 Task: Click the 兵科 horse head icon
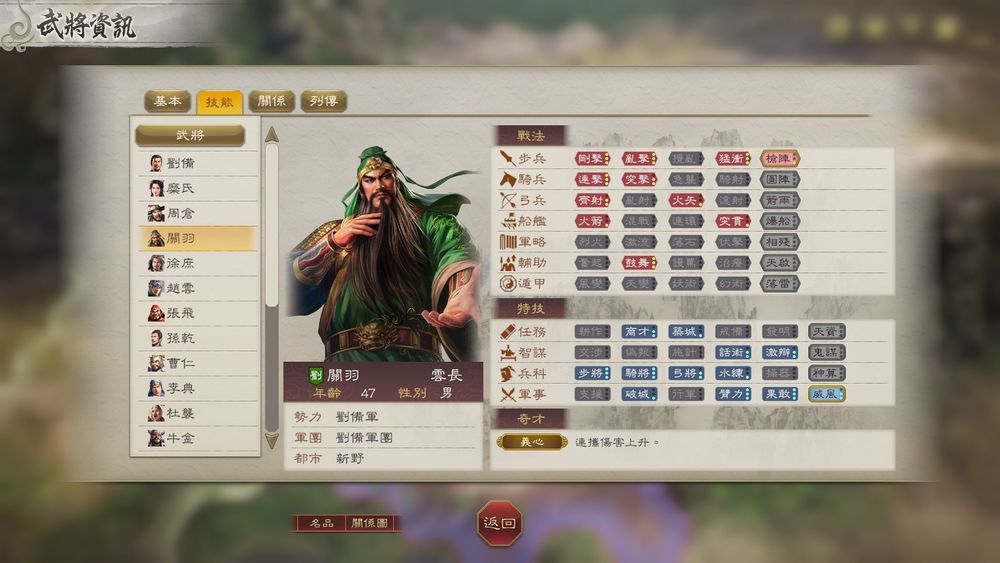pos(508,374)
